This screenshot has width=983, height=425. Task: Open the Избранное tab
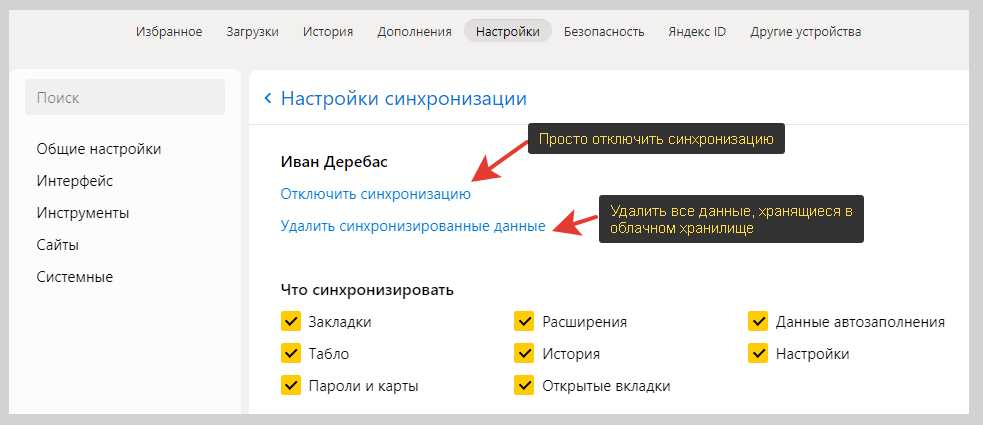tap(169, 31)
